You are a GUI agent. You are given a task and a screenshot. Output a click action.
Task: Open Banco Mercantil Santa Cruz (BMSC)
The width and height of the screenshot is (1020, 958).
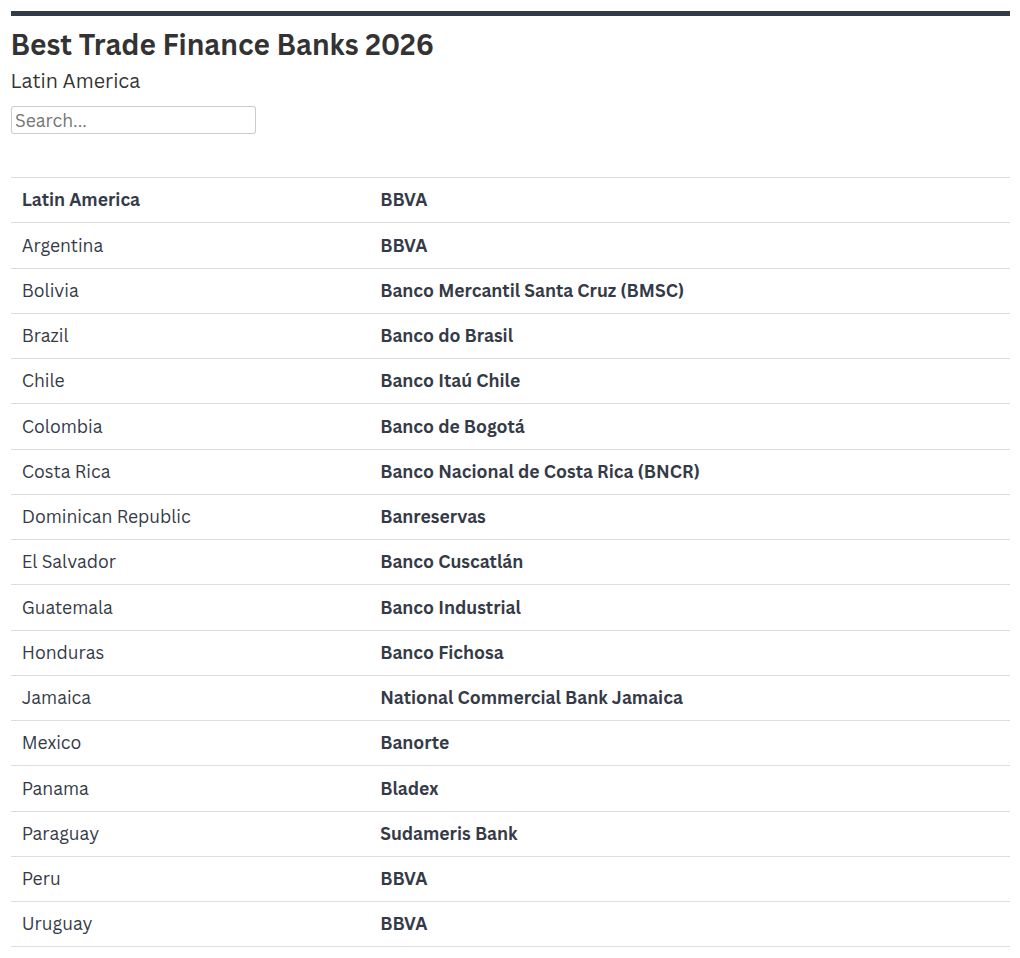point(531,291)
